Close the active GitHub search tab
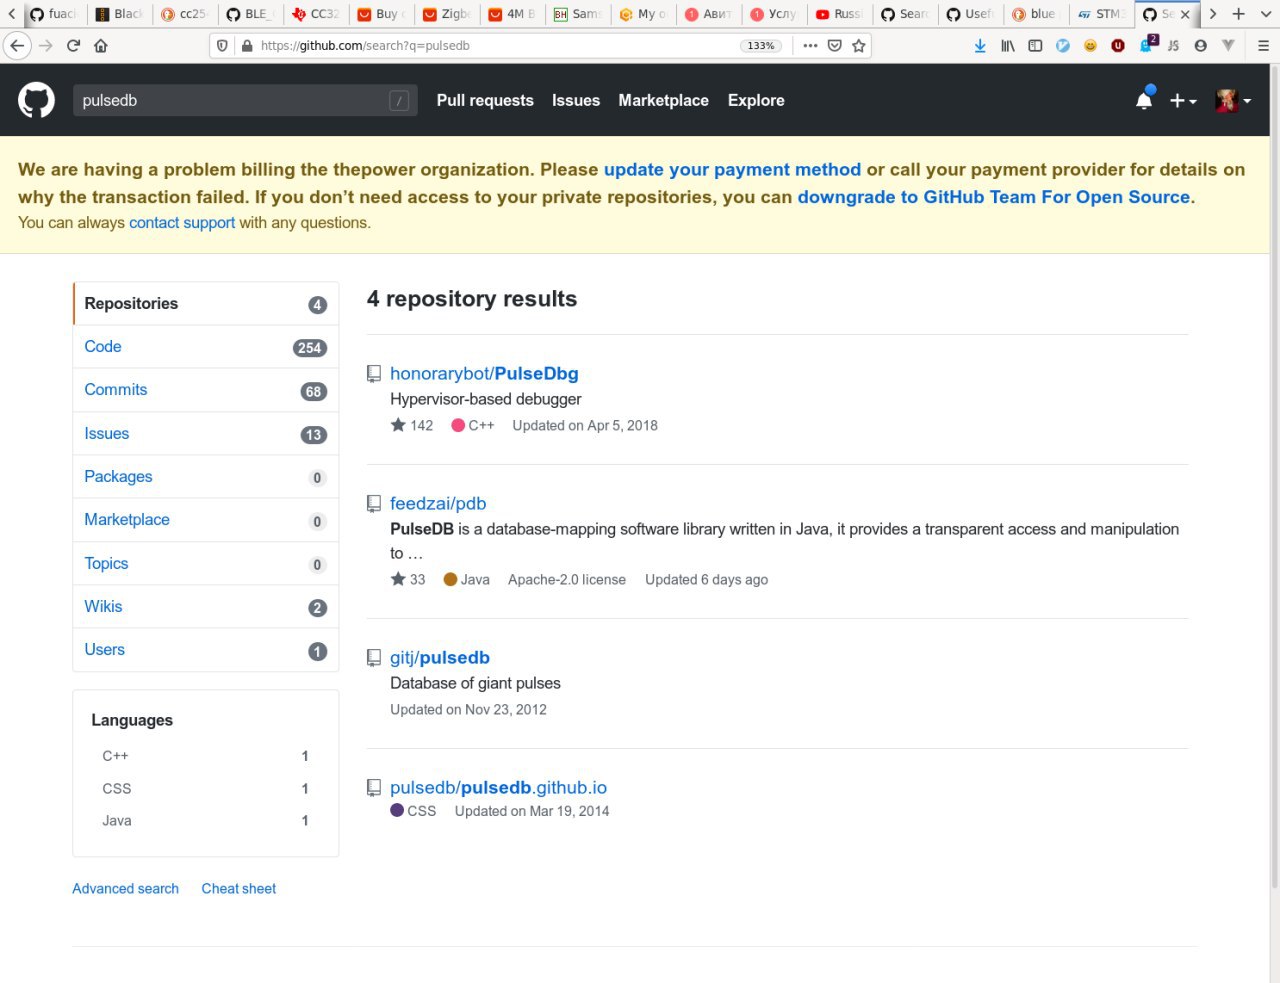The height and width of the screenshot is (983, 1280). 1186,14
